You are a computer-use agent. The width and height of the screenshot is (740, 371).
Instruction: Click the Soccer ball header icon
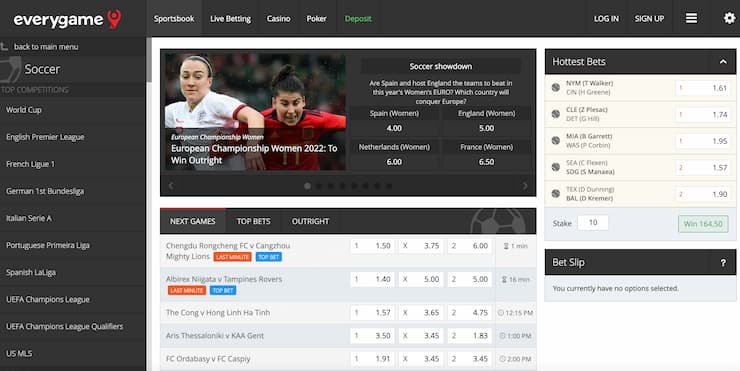tap(10, 69)
